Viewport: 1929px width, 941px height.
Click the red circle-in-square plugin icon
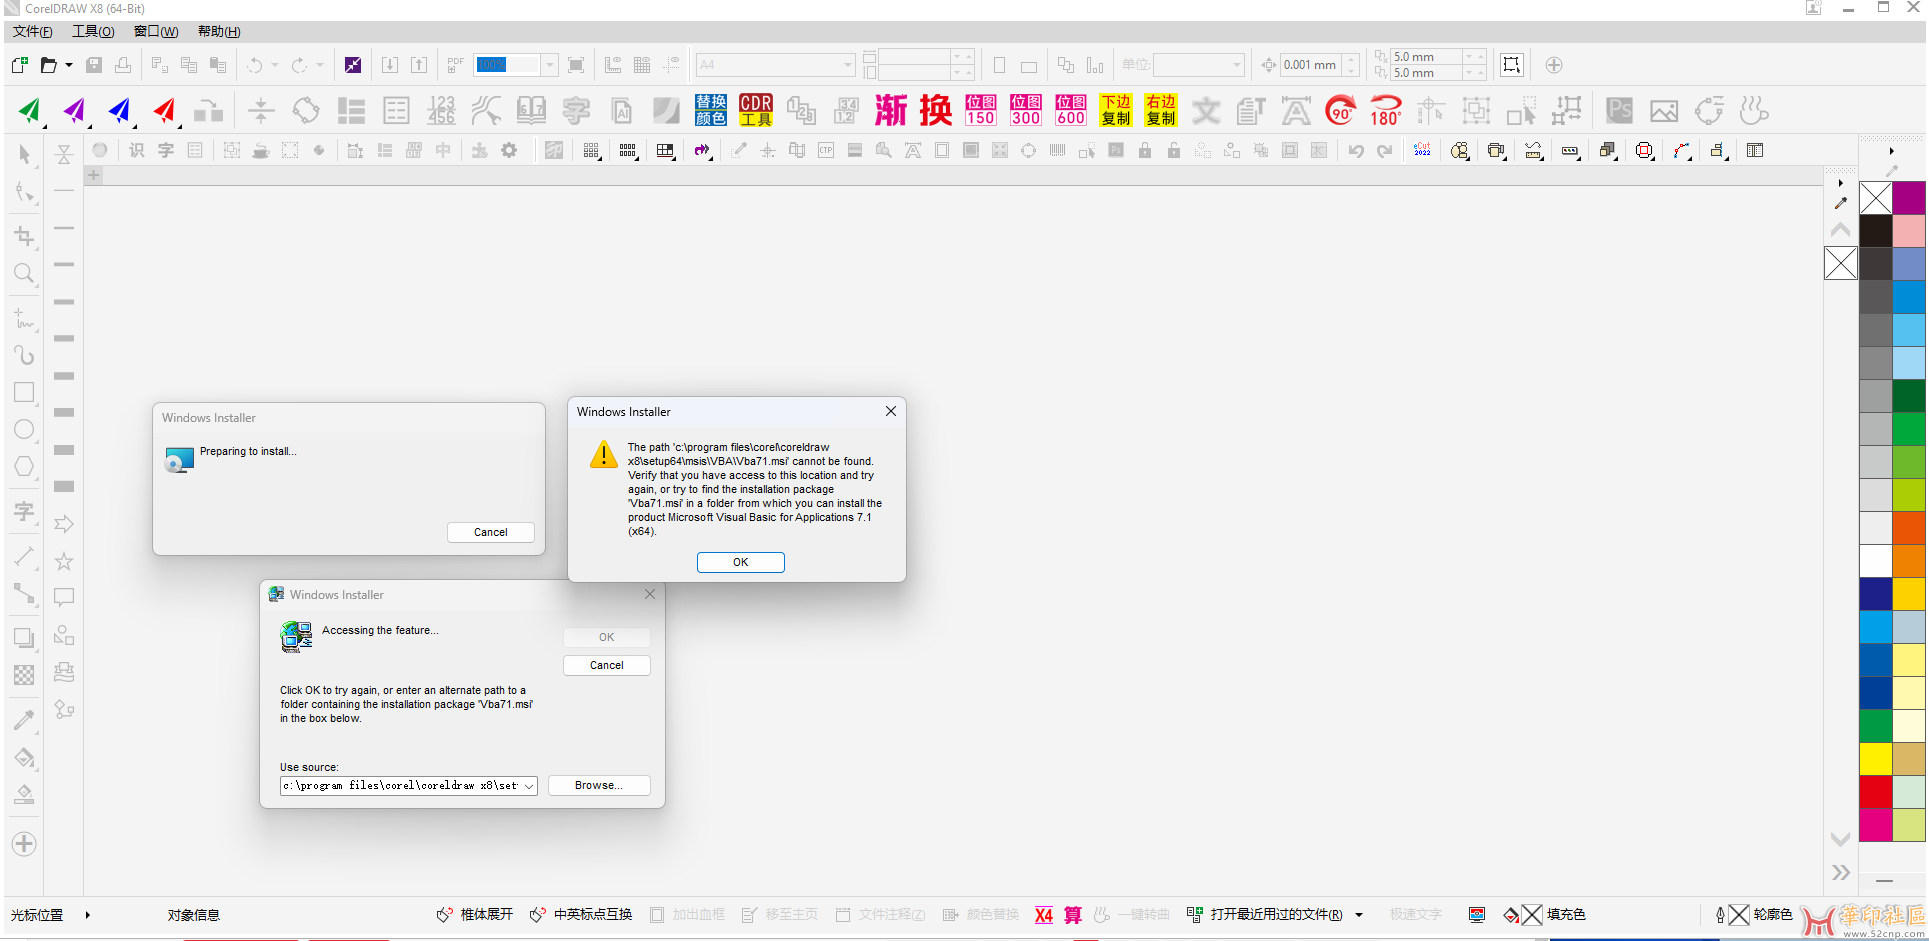coord(1644,150)
